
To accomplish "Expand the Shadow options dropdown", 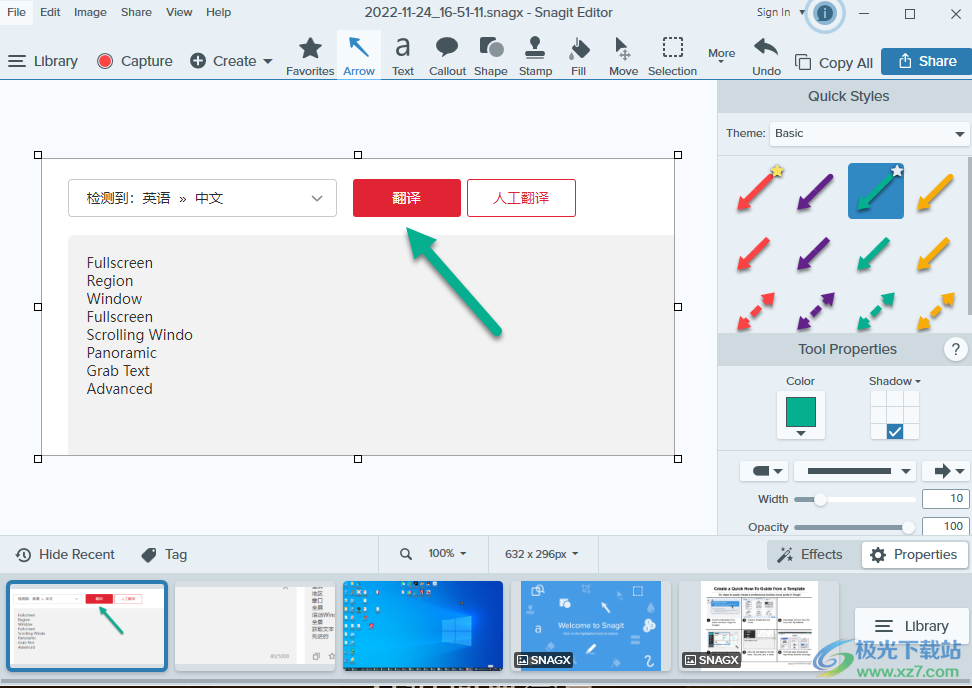I will (x=895, y=381).
